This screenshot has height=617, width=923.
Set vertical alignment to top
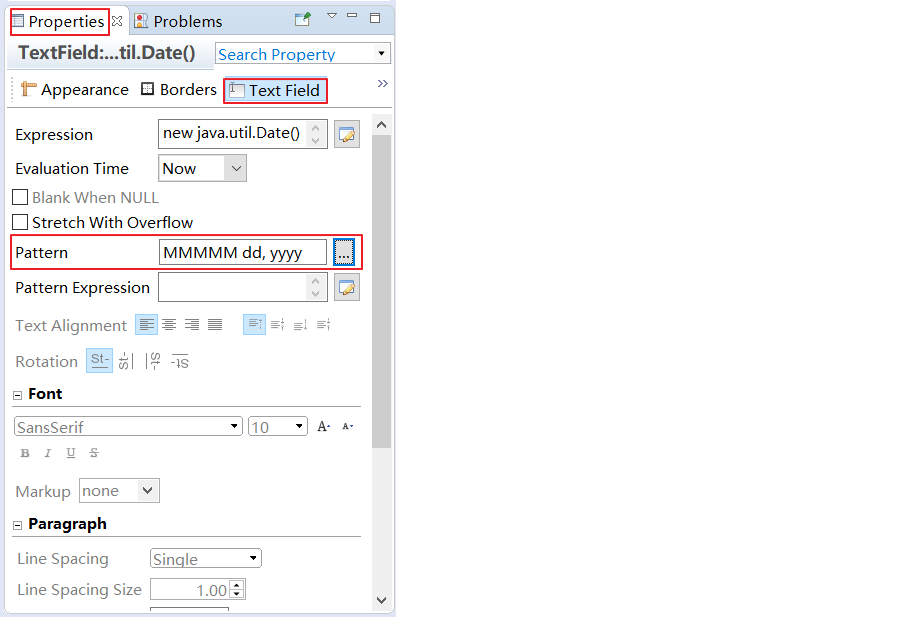pos(254,324)
